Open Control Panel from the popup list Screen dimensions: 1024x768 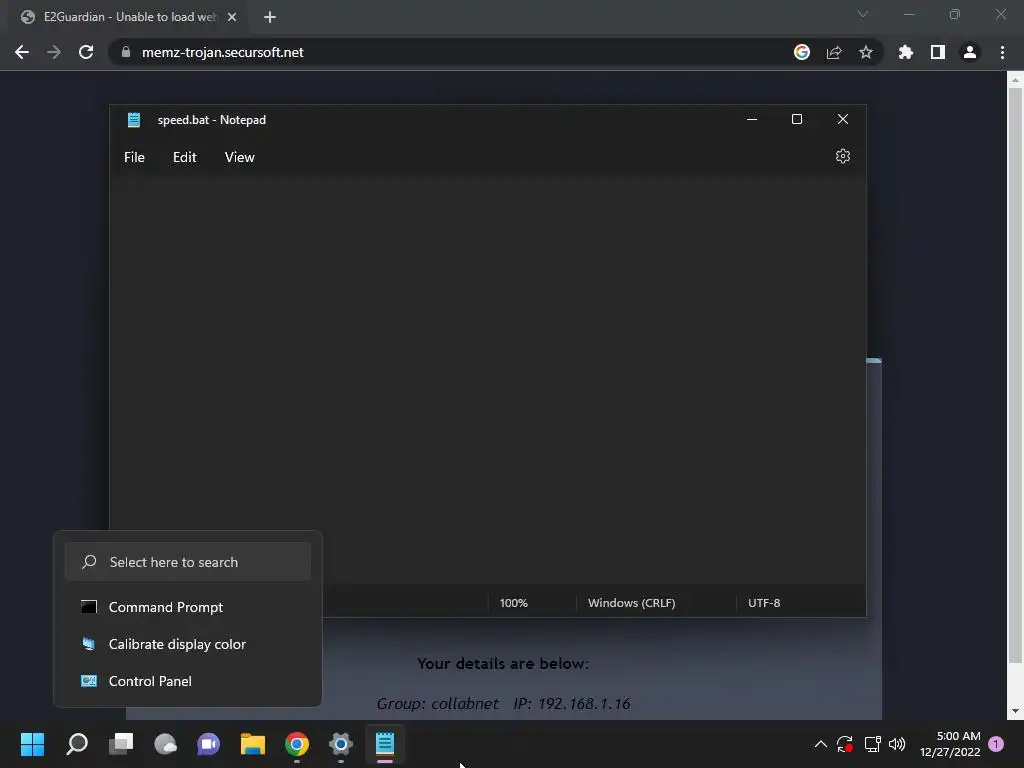coord(188,681)
